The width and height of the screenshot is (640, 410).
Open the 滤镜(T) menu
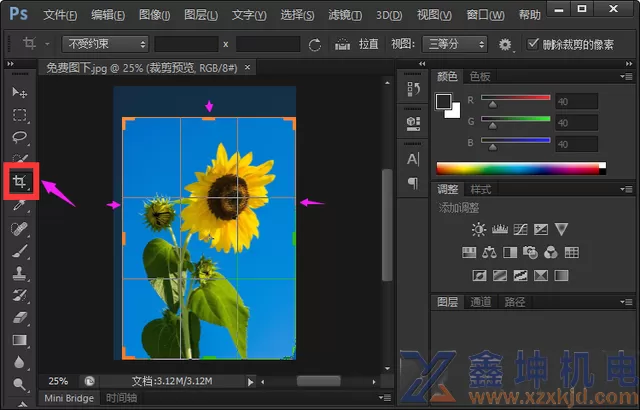coord(345,15)
